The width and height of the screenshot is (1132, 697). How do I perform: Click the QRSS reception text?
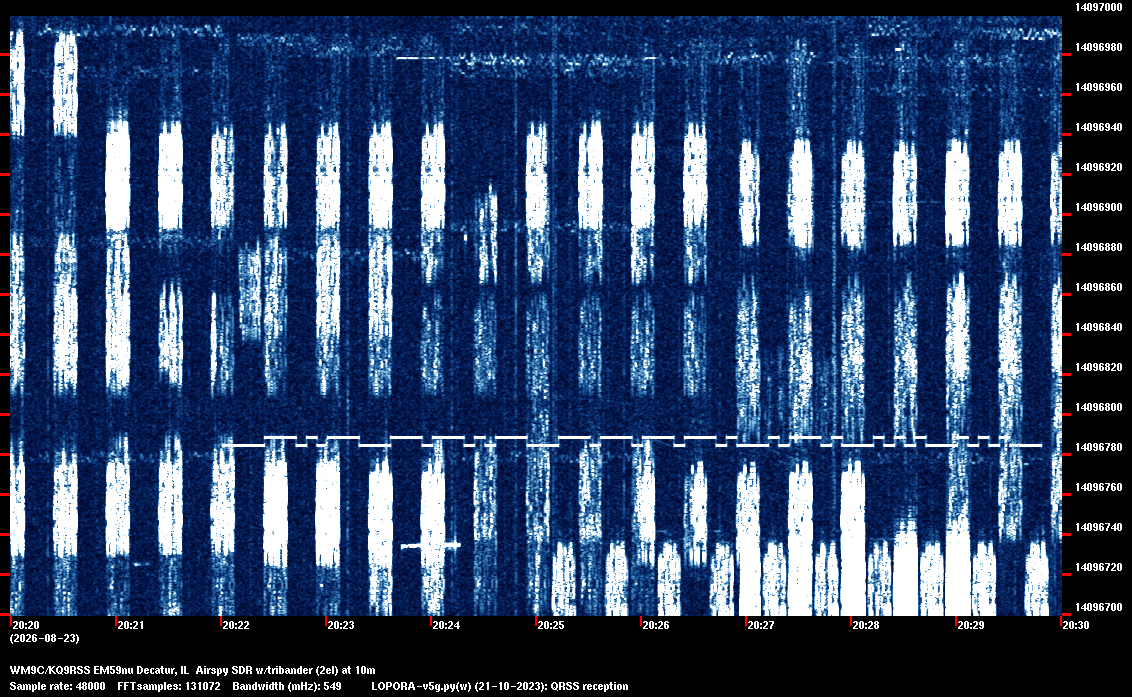[589, 686]
